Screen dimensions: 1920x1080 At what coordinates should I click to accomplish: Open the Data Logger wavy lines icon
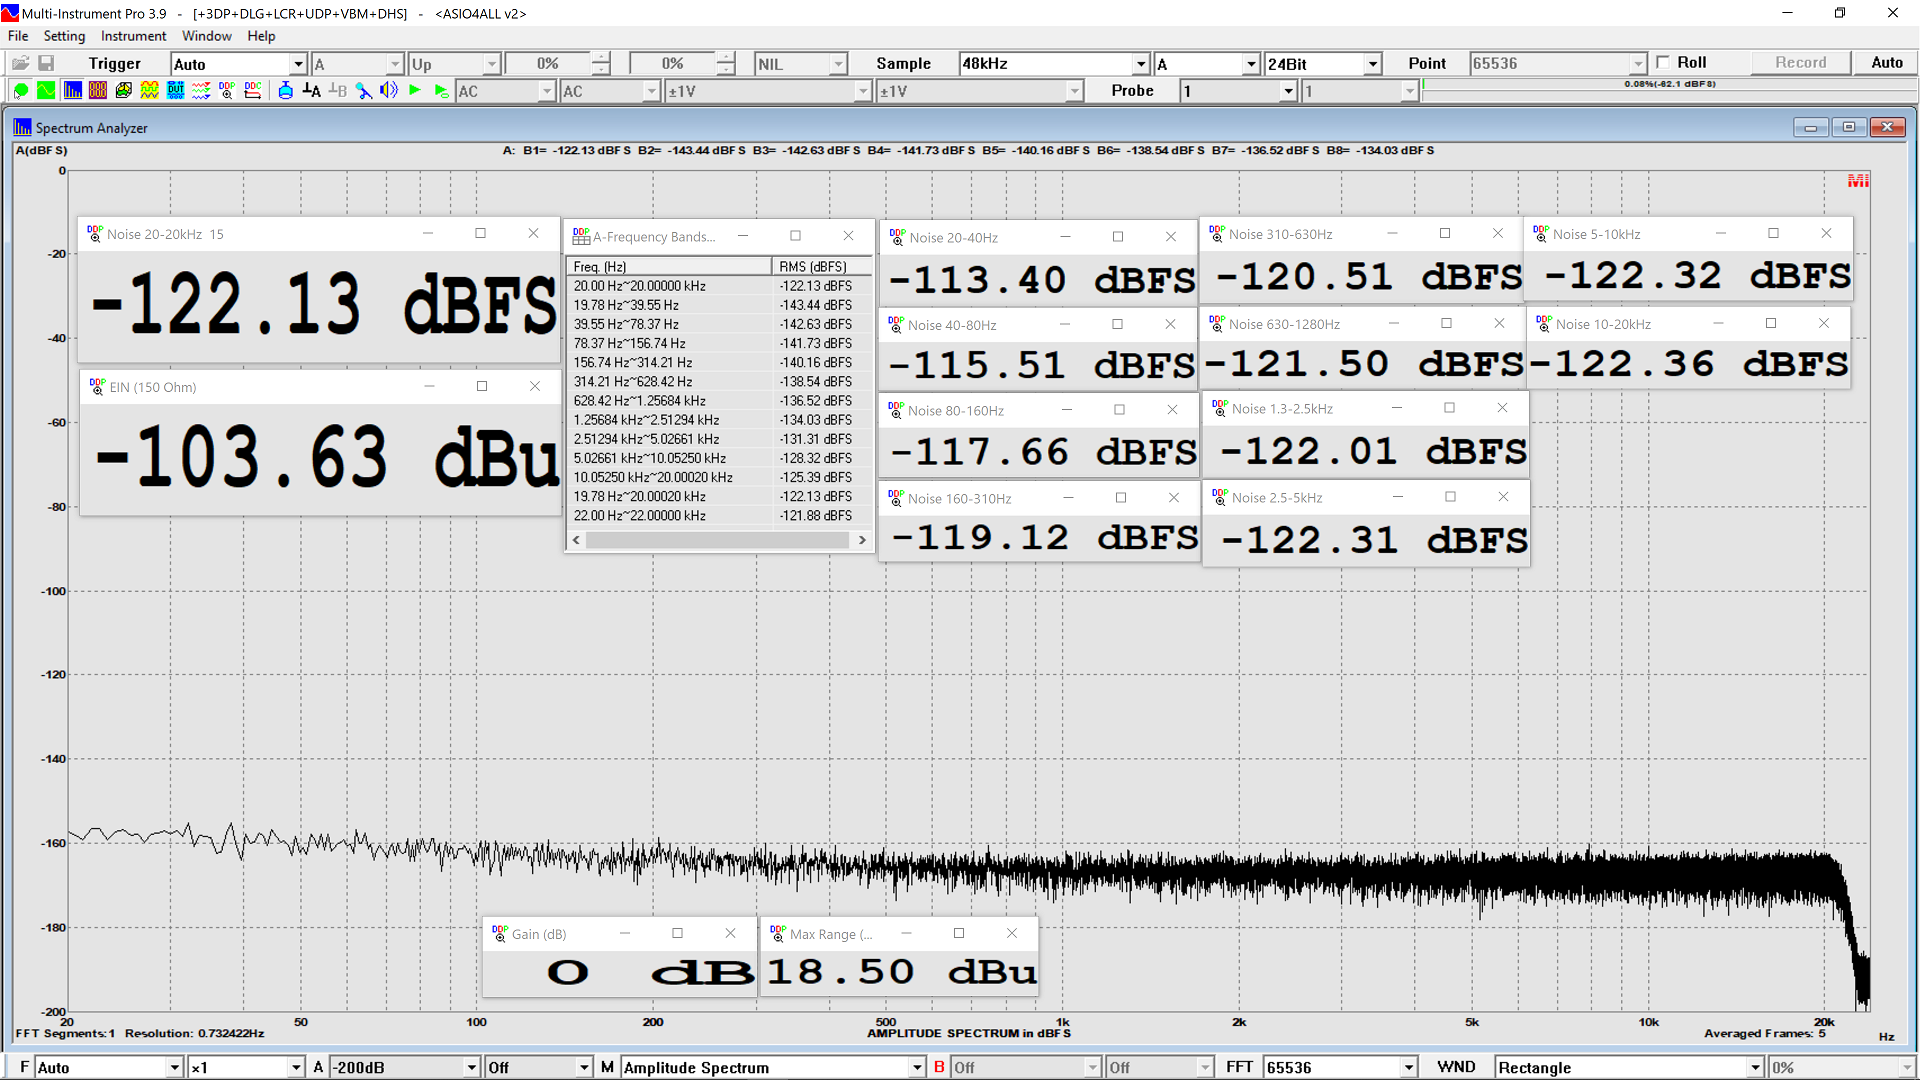pos(201,91)
